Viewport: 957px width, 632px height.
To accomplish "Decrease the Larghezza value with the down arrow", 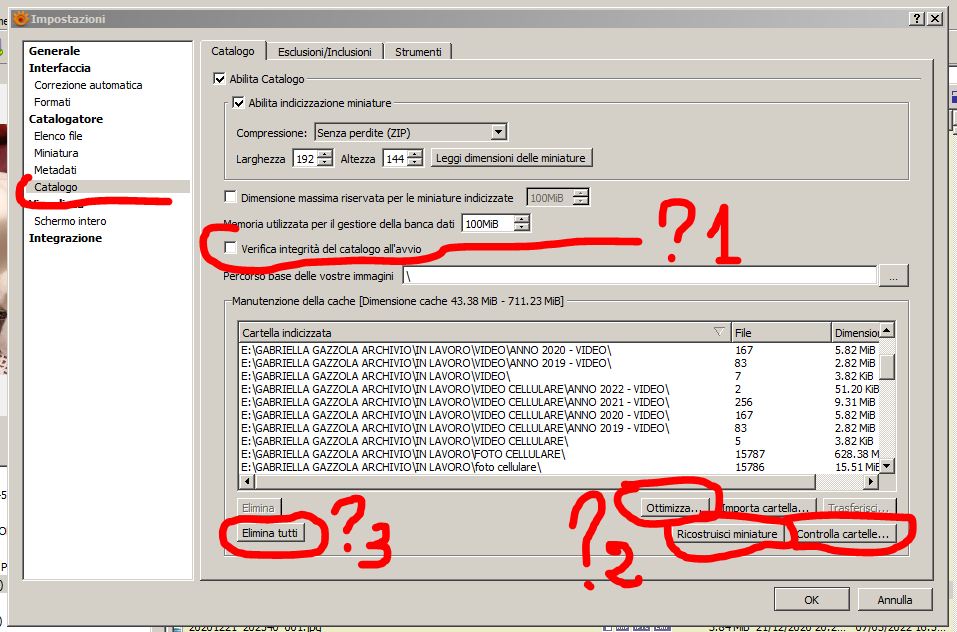I will click(326, 162).
